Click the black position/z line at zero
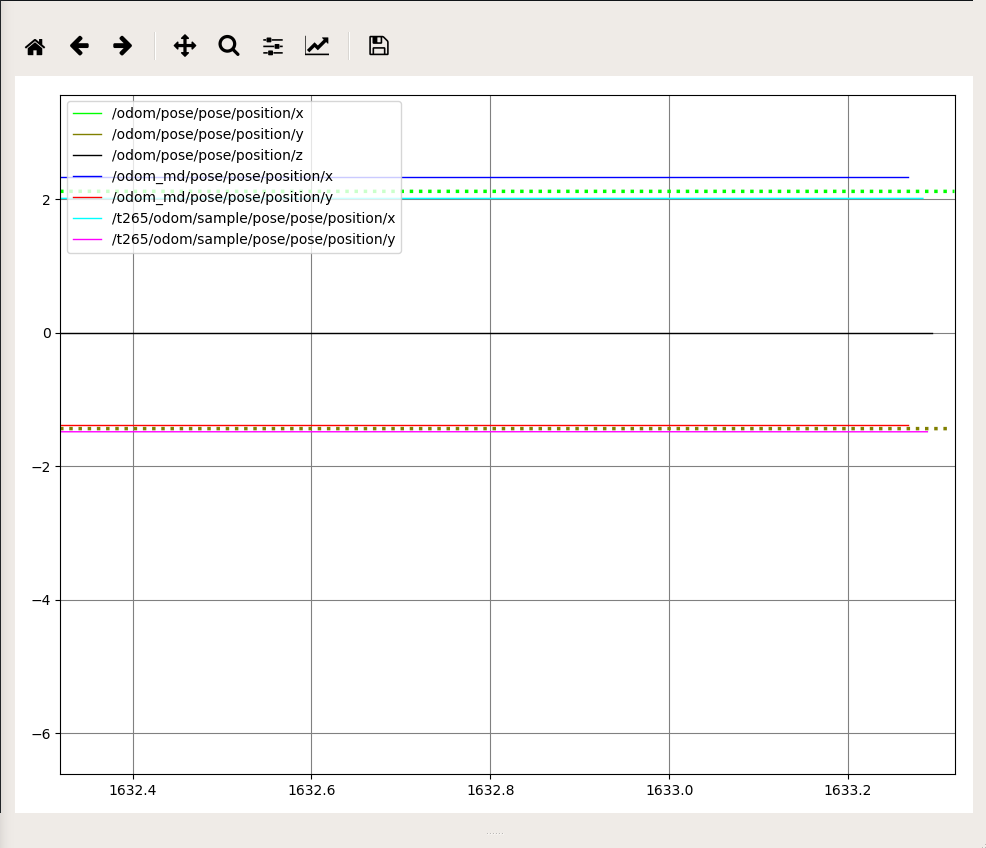Viewport: 986px width, 848px height. coord(497,333)
